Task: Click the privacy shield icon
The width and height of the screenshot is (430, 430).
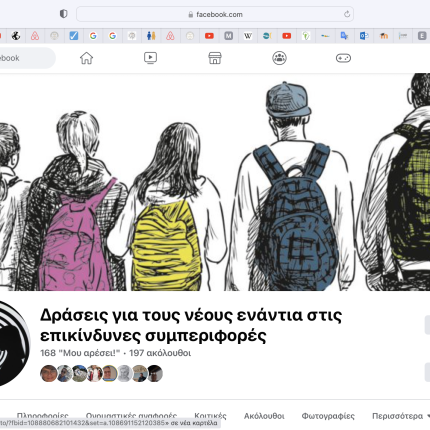Action: tap(63, 14)
